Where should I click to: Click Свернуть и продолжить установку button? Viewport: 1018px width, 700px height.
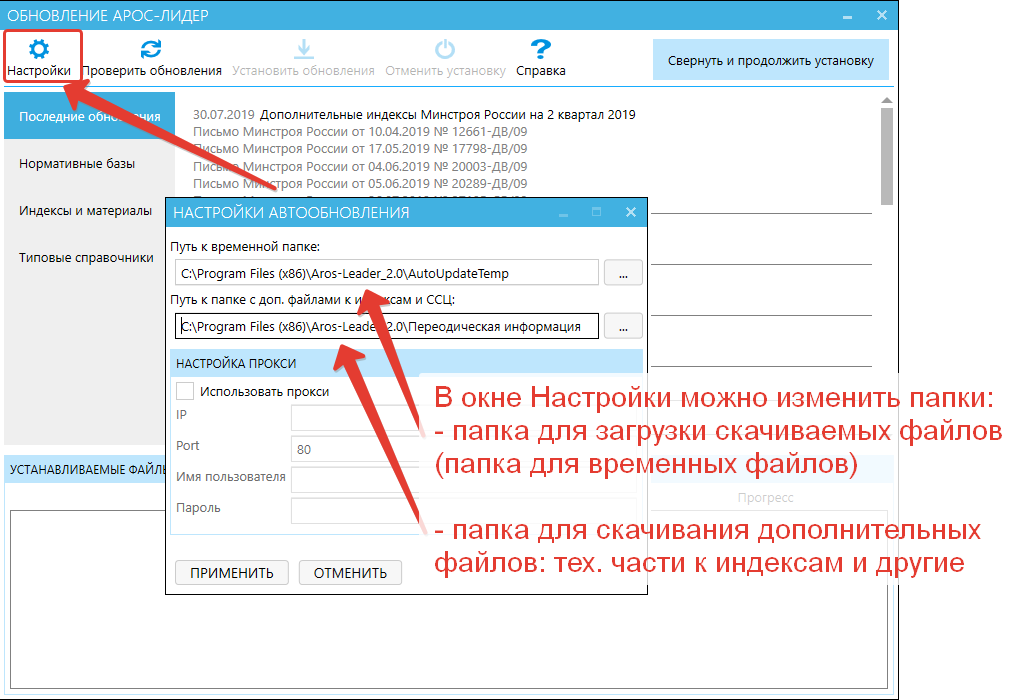click(x=771, y=60)
